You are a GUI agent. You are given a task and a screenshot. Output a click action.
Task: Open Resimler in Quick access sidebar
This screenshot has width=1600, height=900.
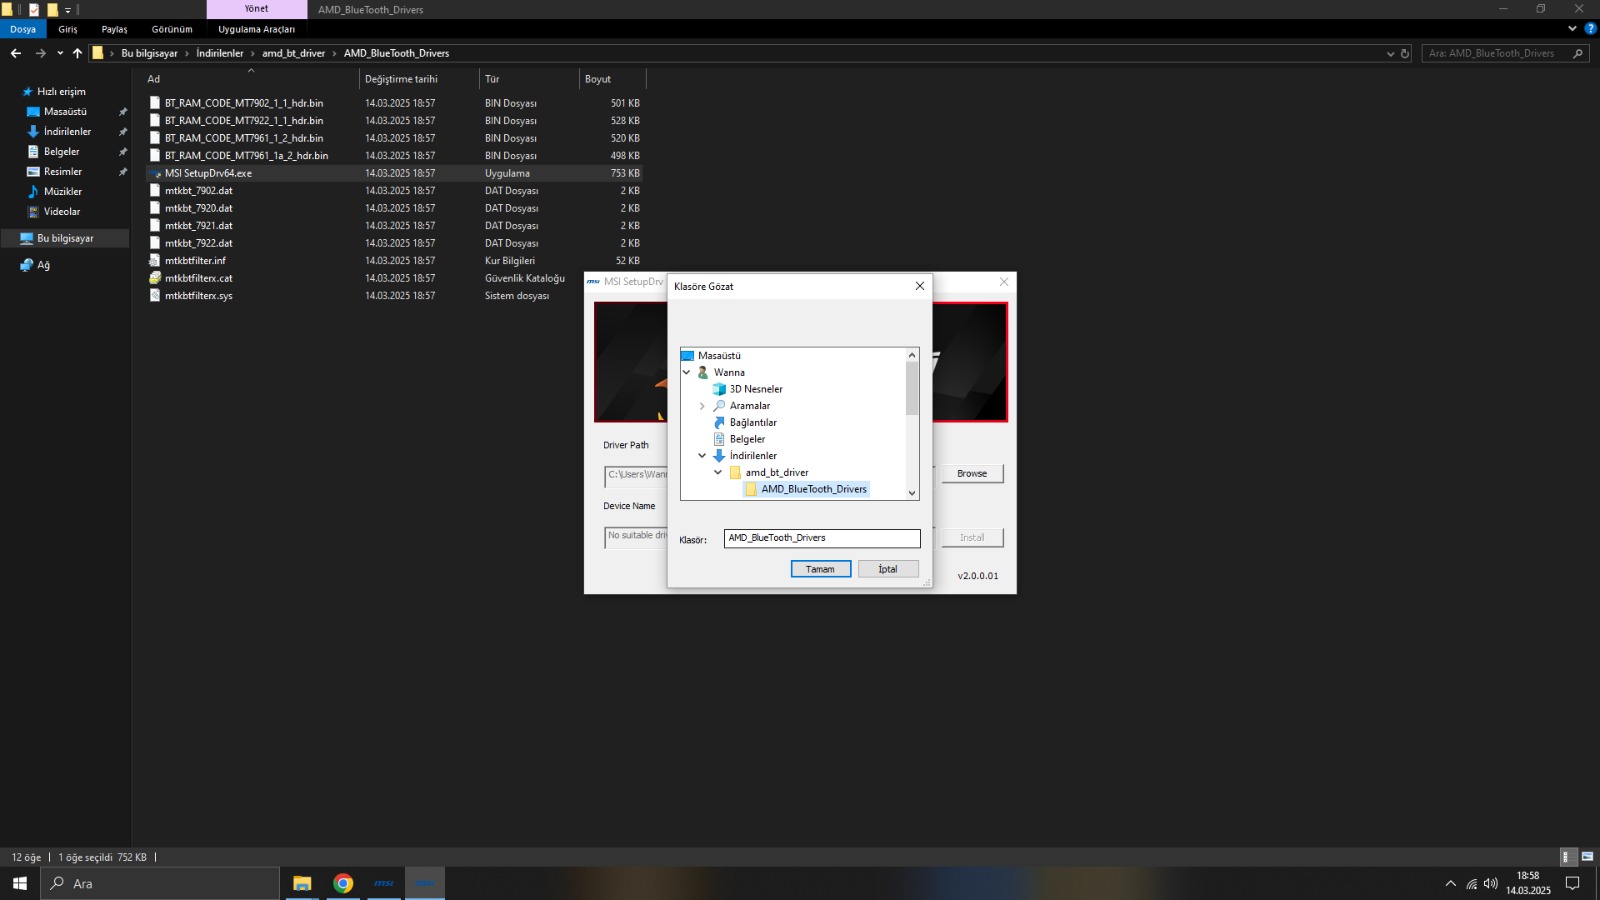point(62,171)
